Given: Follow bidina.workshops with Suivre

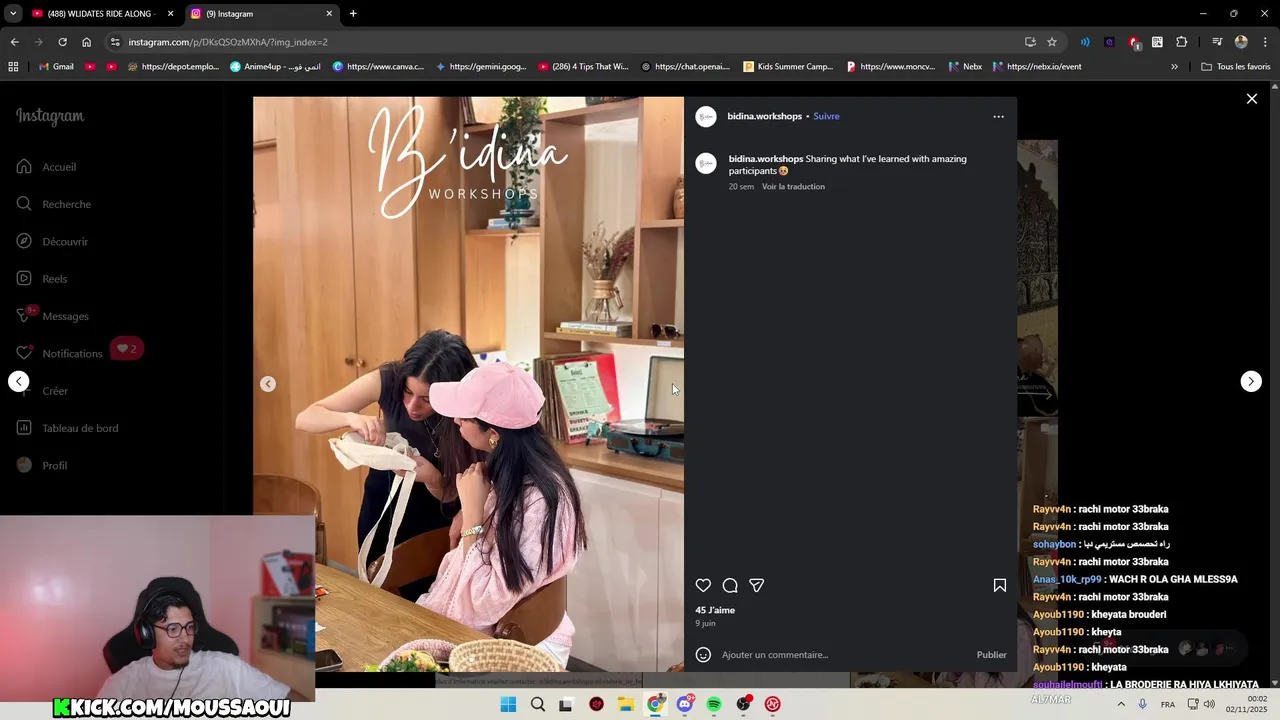Looking at the screenshot, I should [826, 116].
